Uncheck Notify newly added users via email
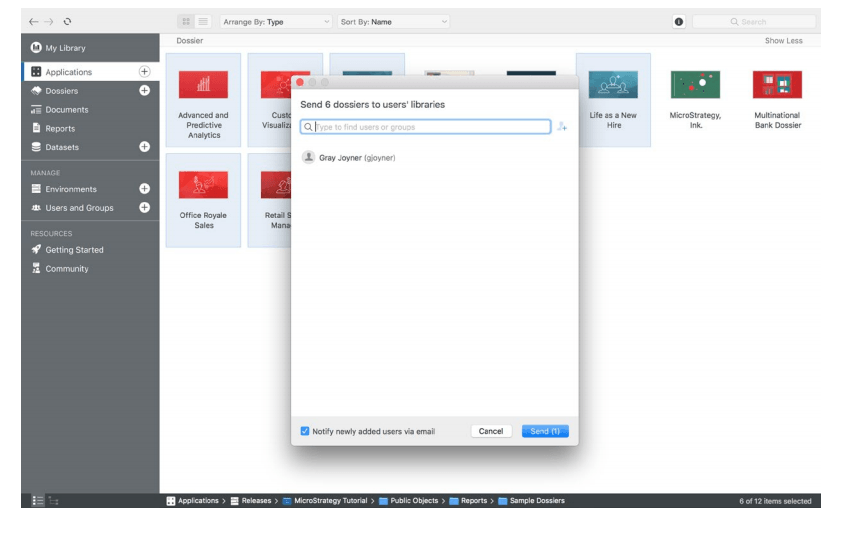Screen dimensions: 842x536 (305, 431)
